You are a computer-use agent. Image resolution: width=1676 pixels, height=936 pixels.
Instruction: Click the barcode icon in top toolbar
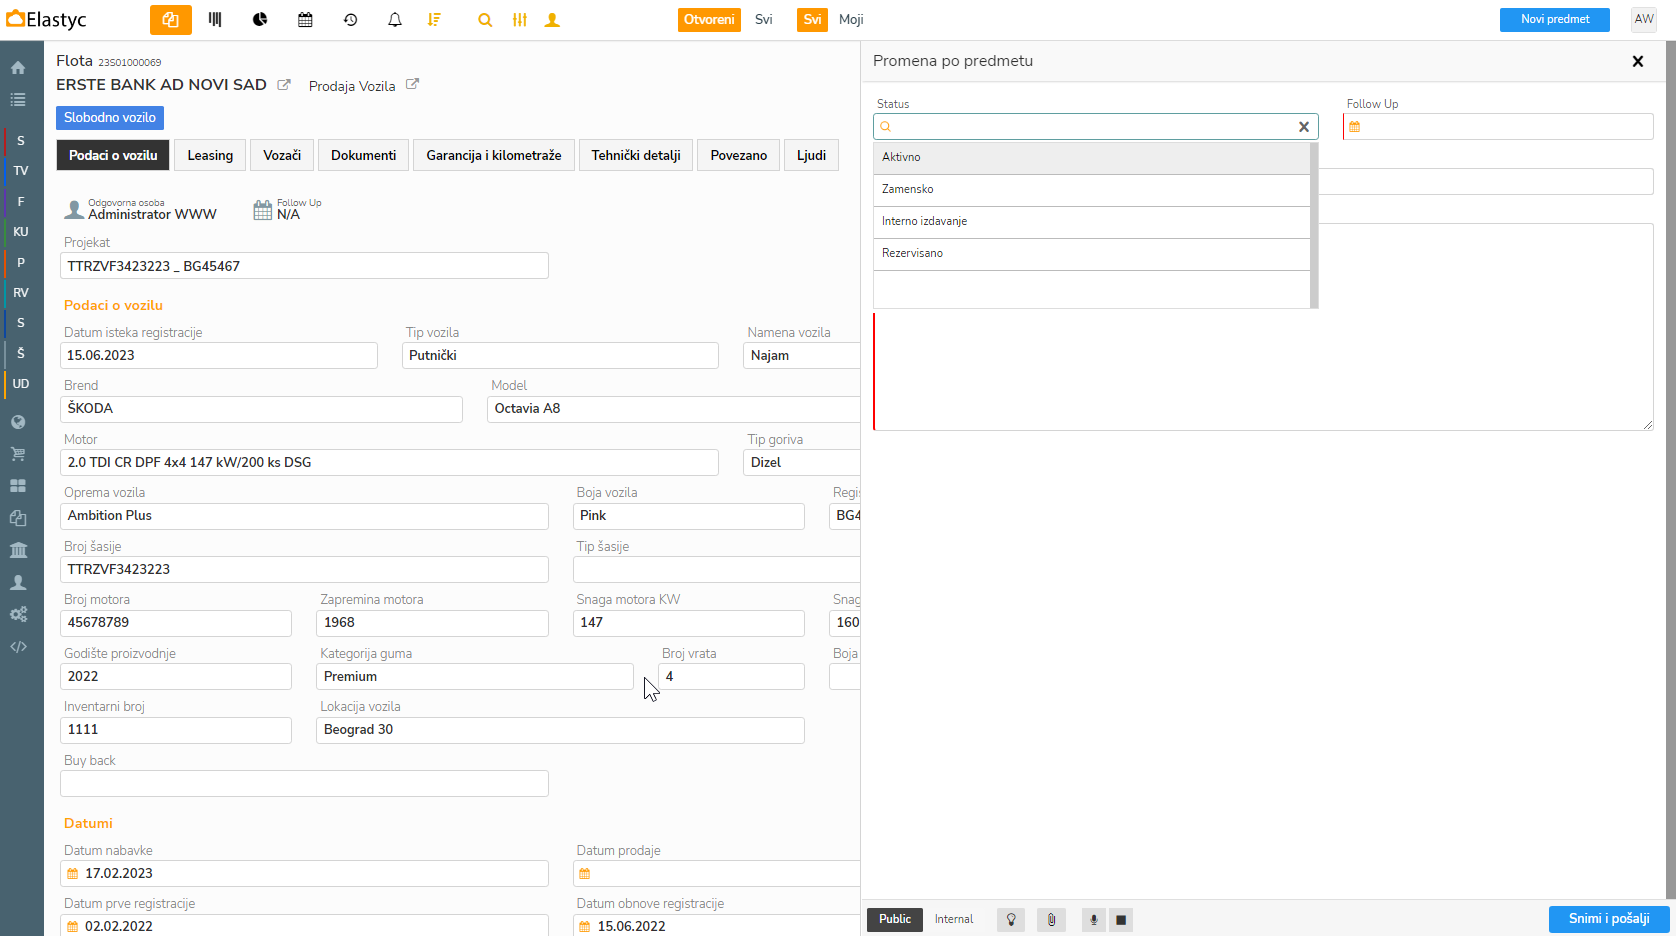215,20
